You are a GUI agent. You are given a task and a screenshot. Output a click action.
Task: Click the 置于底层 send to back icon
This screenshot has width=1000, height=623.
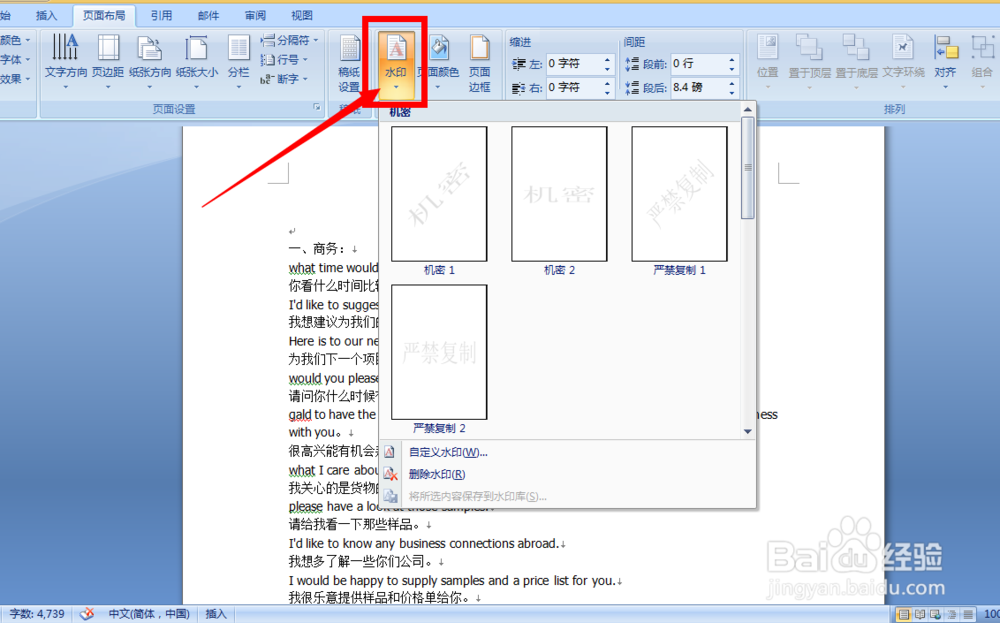pos(856,62)
